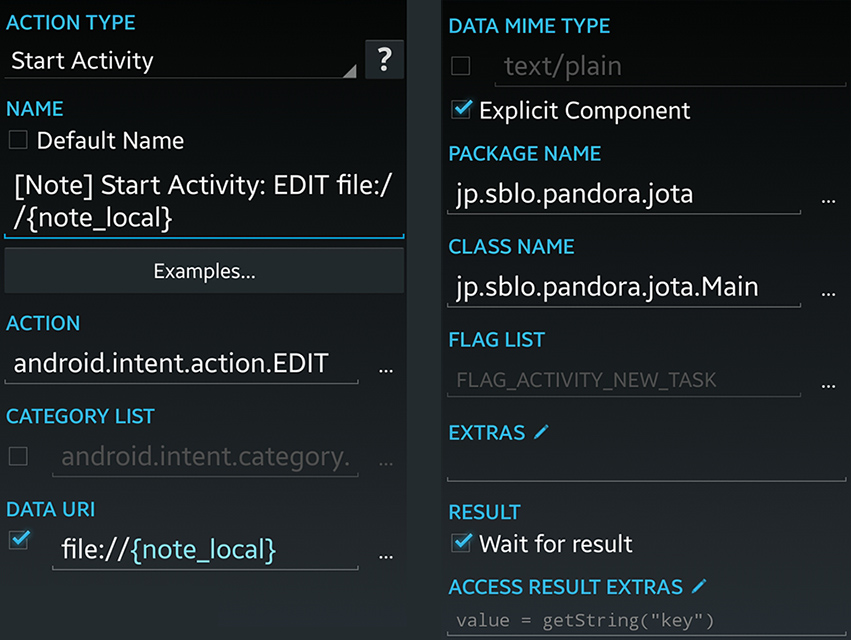Open the Action field's ellipsis picker

386,371
